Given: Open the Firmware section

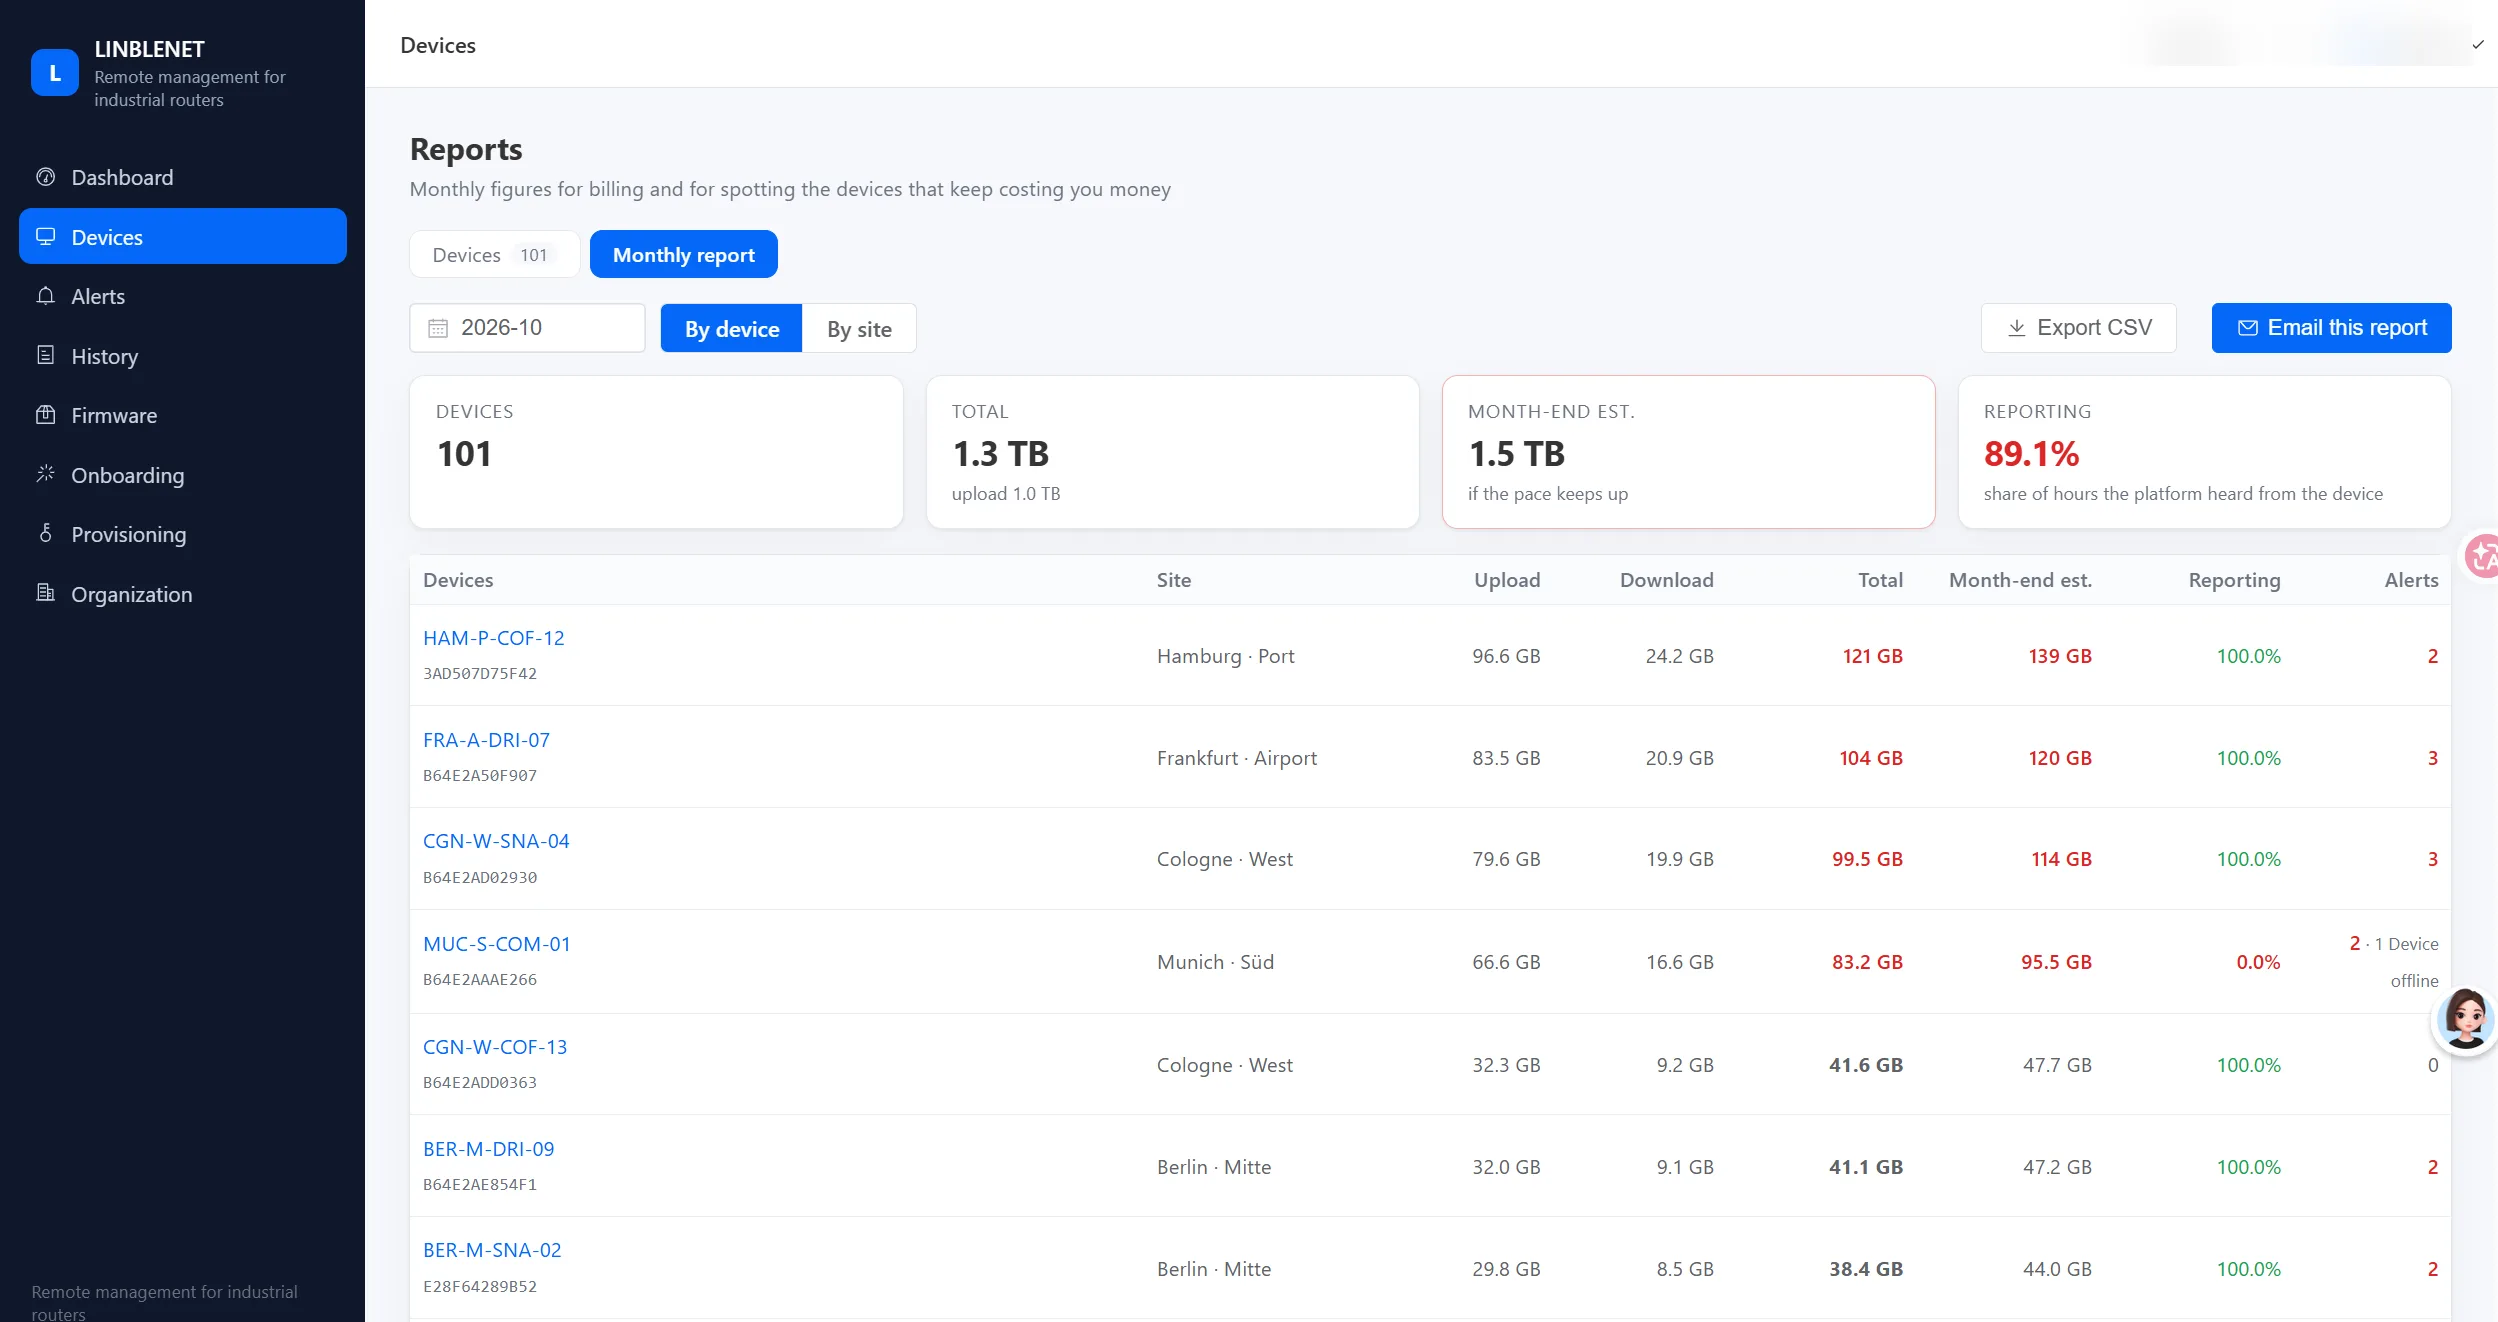Looking at the screenshot, I should click(x=182, y=415).
